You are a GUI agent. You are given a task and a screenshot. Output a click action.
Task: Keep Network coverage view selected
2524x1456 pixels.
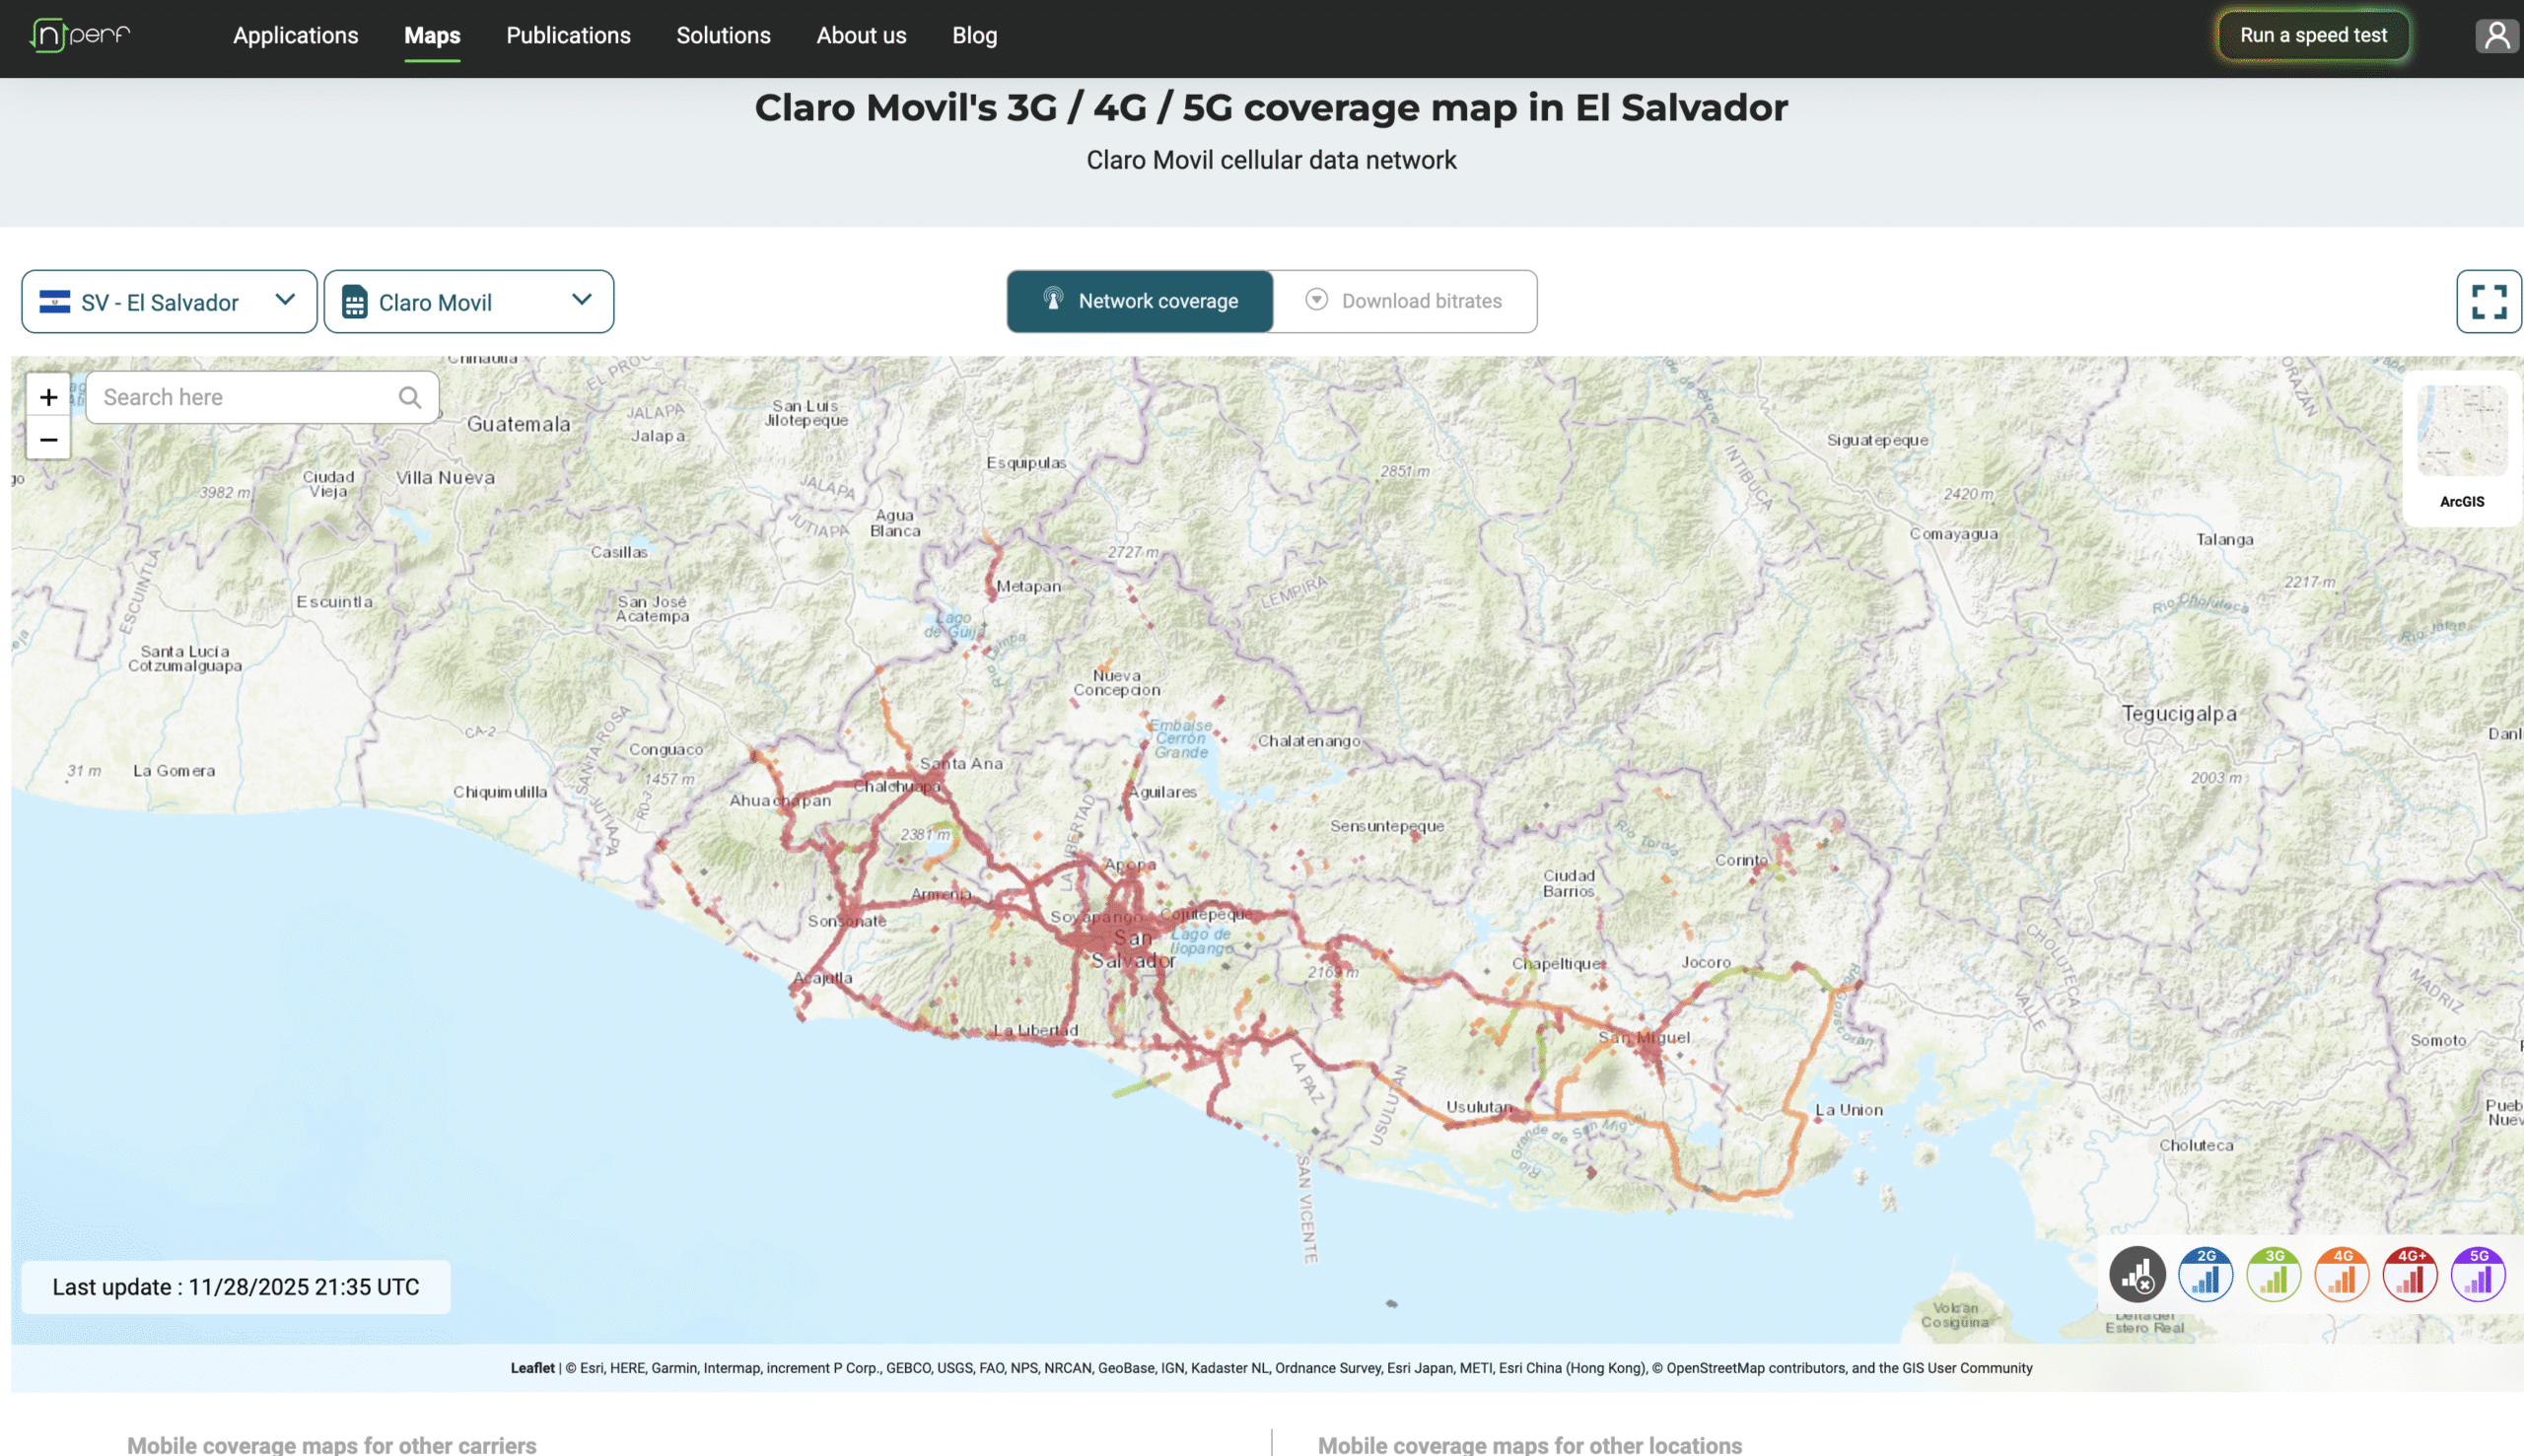click(1140, 301)
